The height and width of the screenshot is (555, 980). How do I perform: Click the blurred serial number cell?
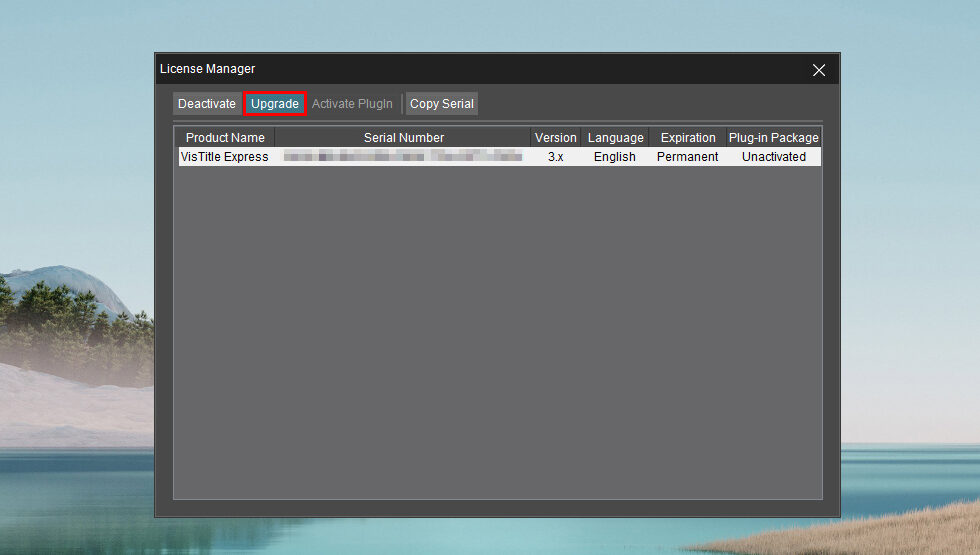coord(403,157)
